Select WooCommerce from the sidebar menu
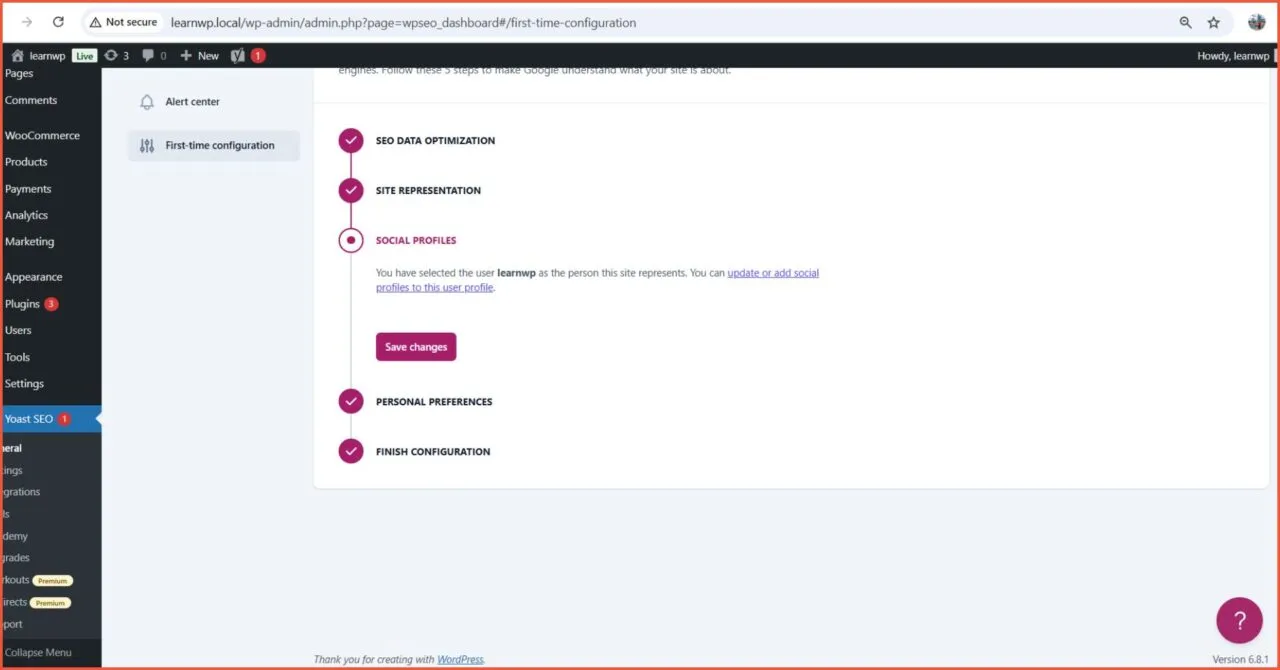 point(41,135)
